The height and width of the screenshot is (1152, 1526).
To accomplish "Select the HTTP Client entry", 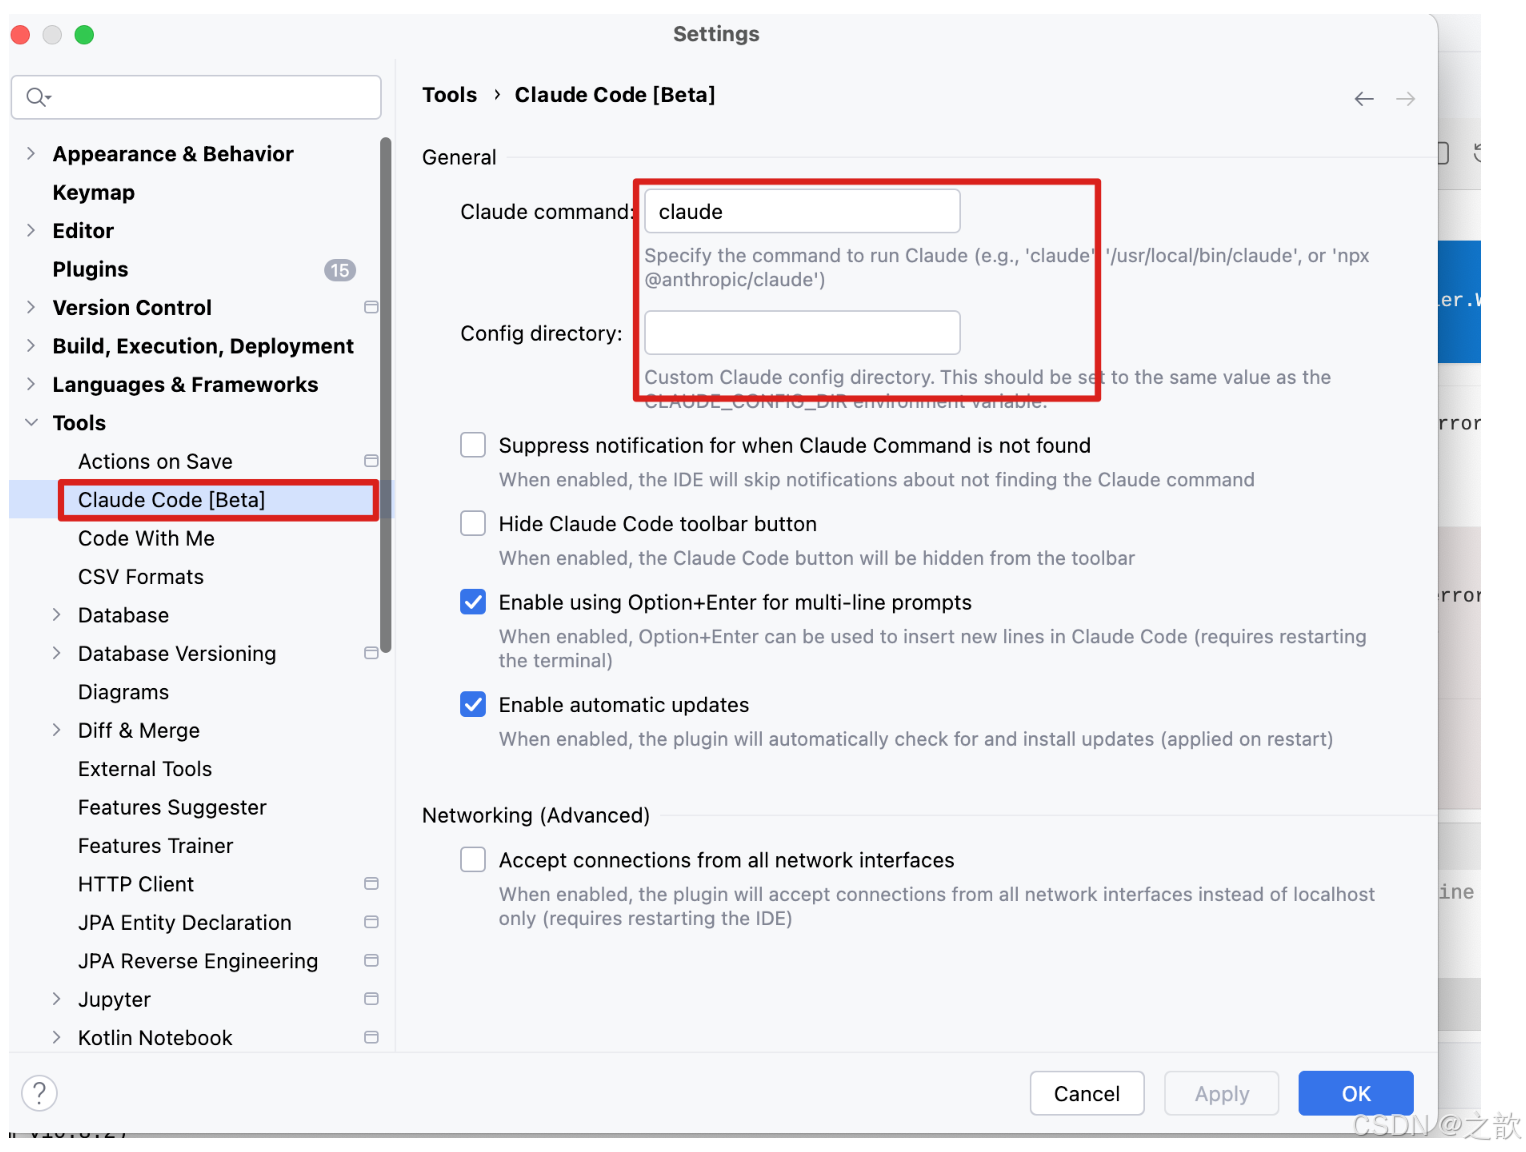I will coord(136,884).
